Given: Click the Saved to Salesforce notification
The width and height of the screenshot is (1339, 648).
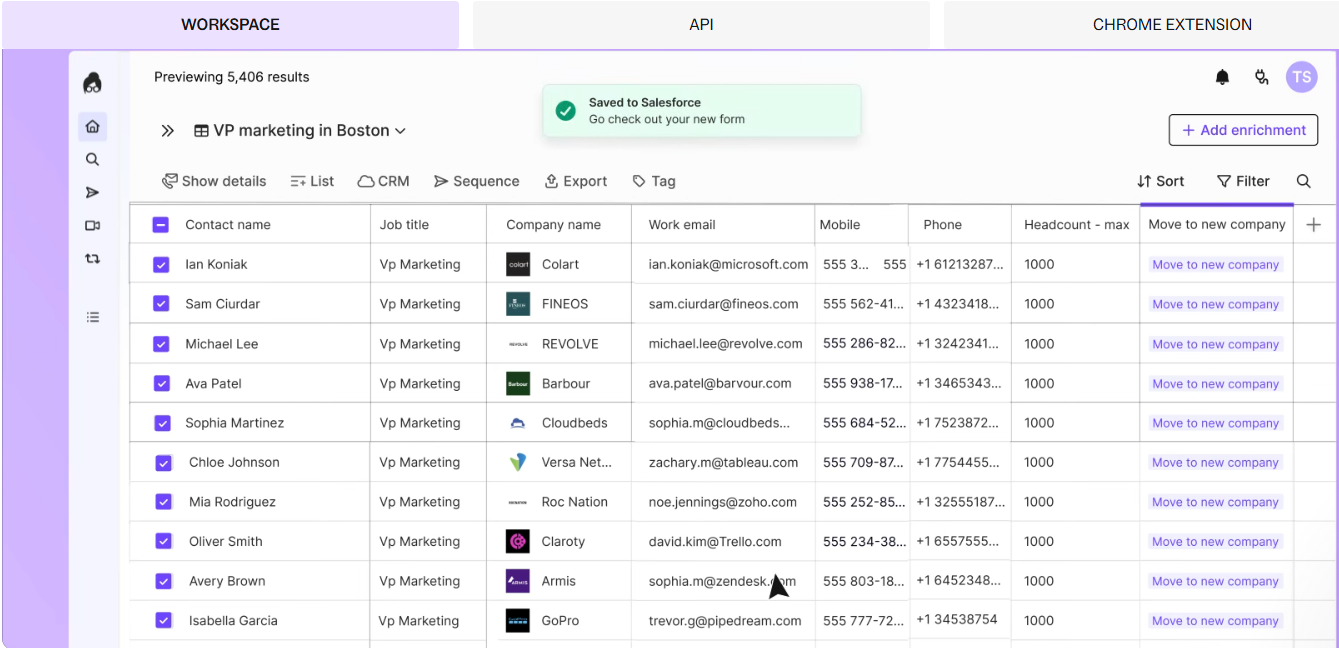Looking at the screenshot, I should click(x=701, y=110).
